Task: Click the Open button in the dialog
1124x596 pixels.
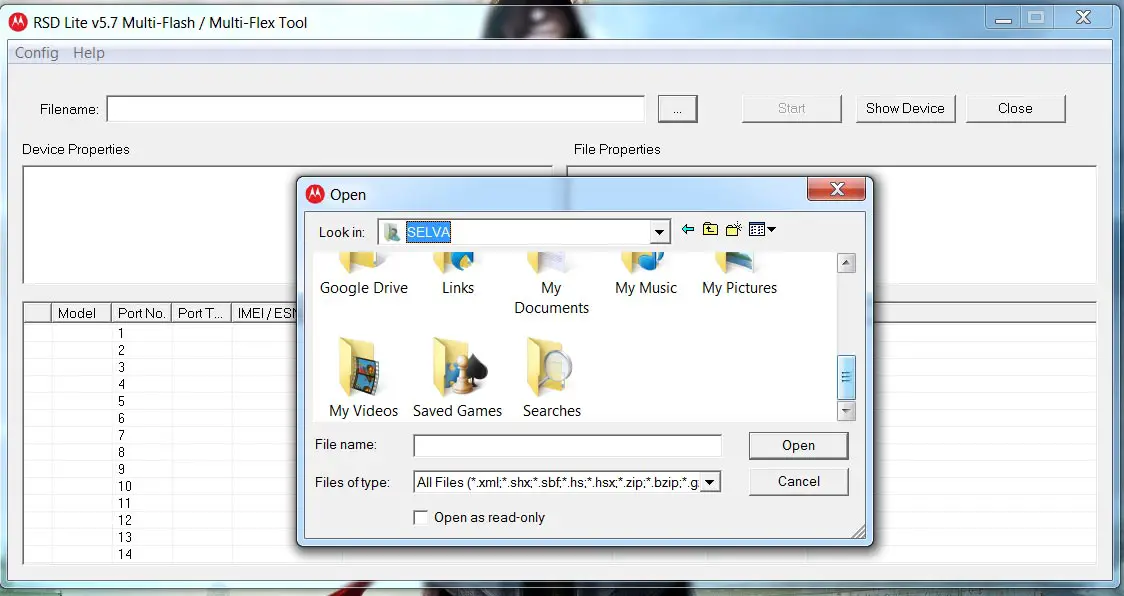Action: (x=799, y=445)
